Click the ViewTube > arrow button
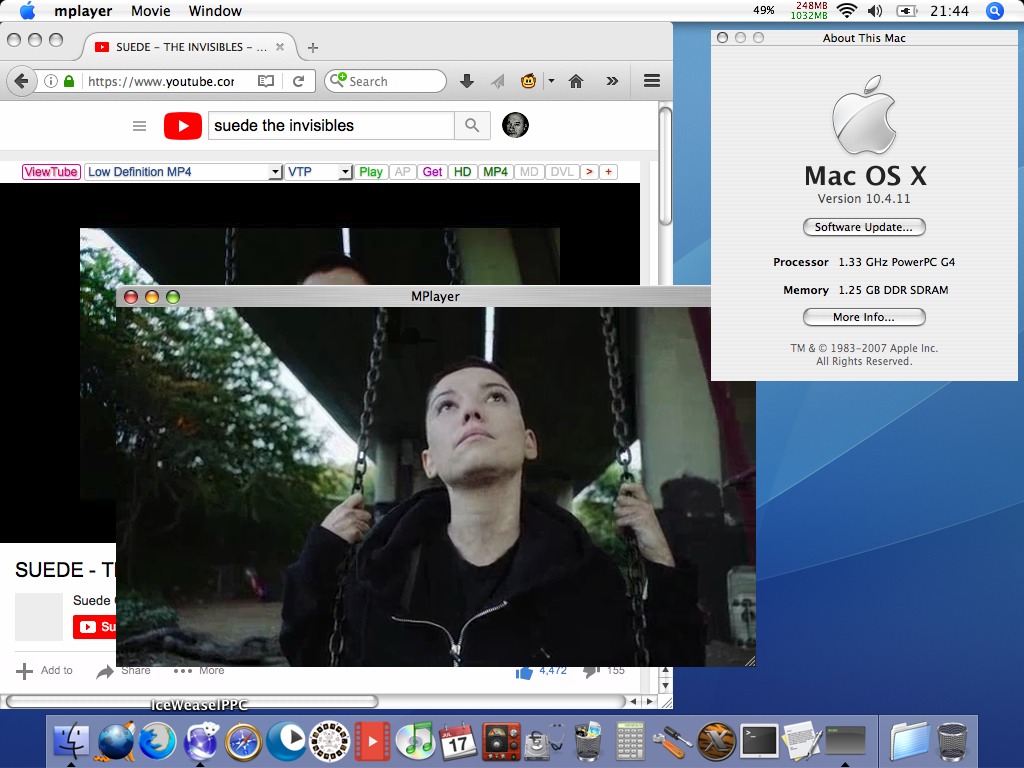Screen dimensions: 1024x768 (x=589, y=172)
